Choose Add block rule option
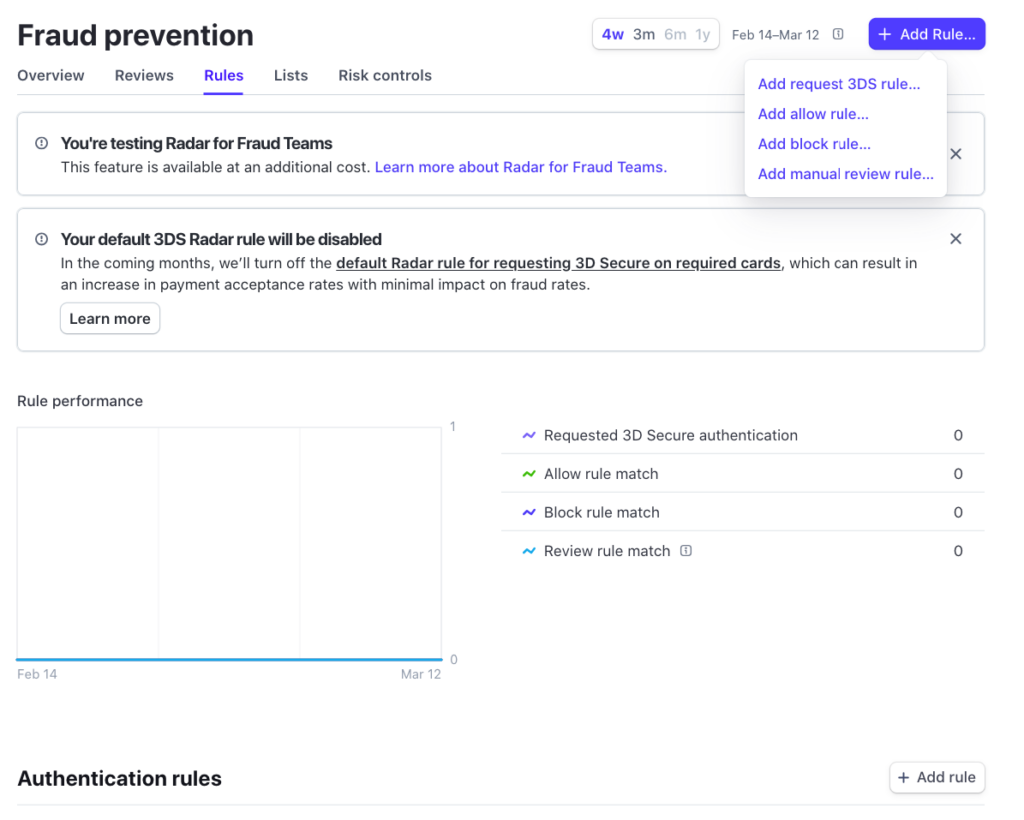The image size is (1024, 820). point(814,144)
